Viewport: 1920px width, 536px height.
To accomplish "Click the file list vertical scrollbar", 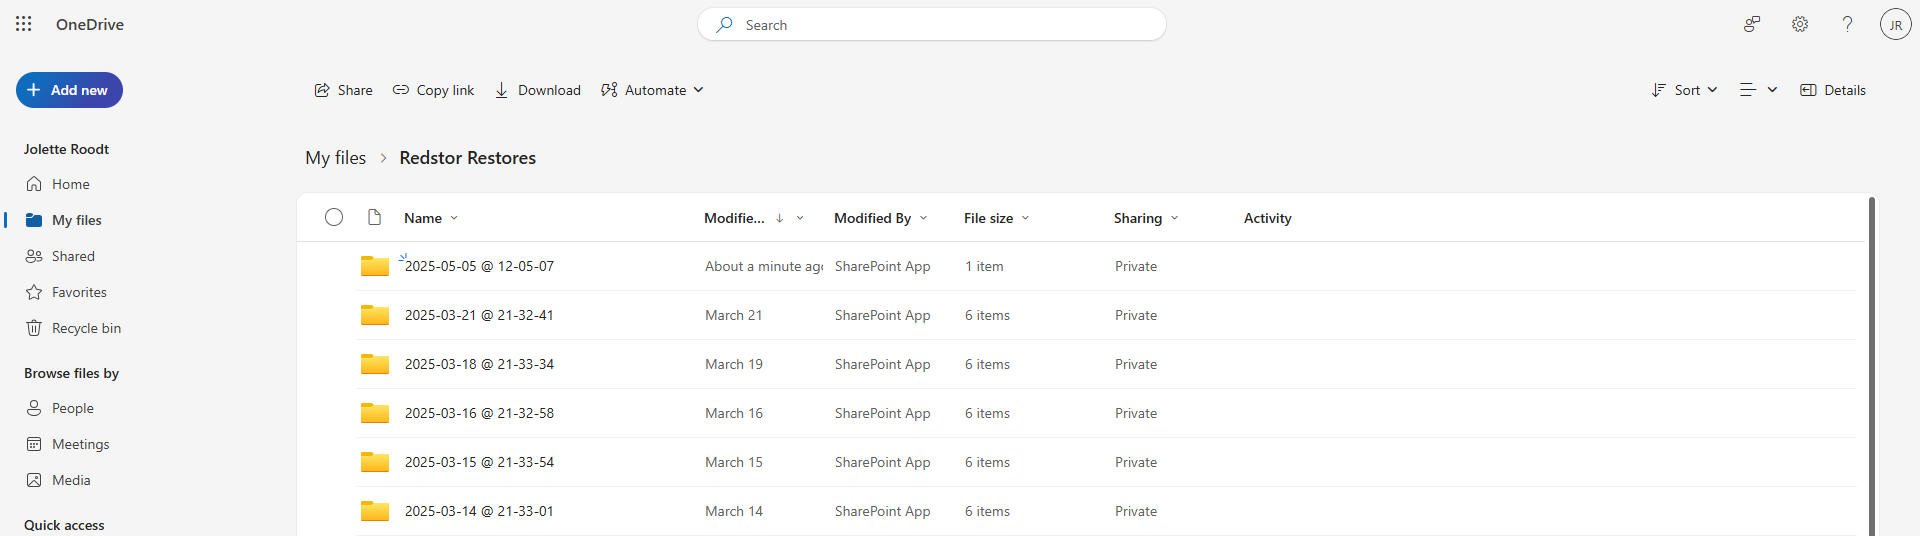I will coord(1872,365).
